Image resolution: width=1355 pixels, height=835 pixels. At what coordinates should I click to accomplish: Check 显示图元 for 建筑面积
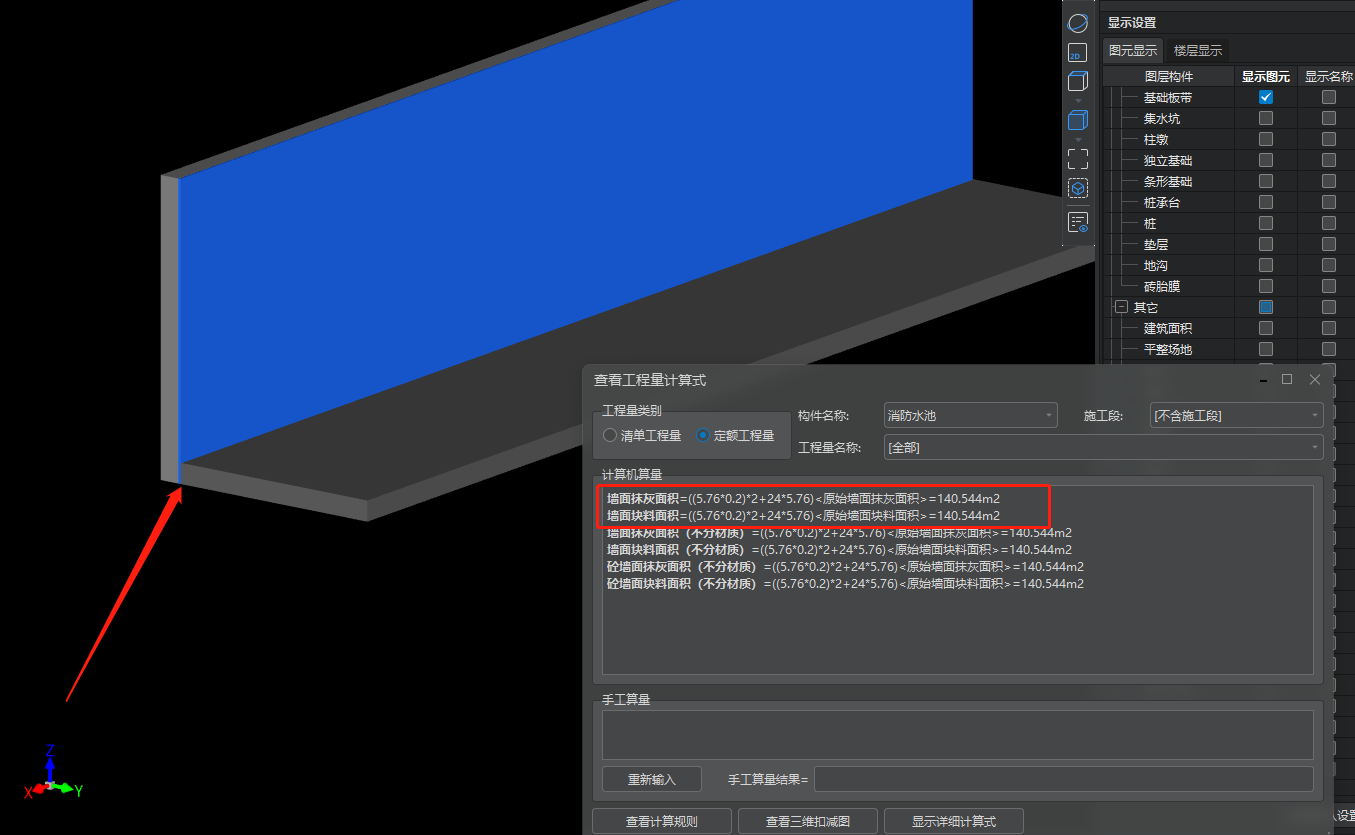pyautogui.click(x=1266, y=328)
